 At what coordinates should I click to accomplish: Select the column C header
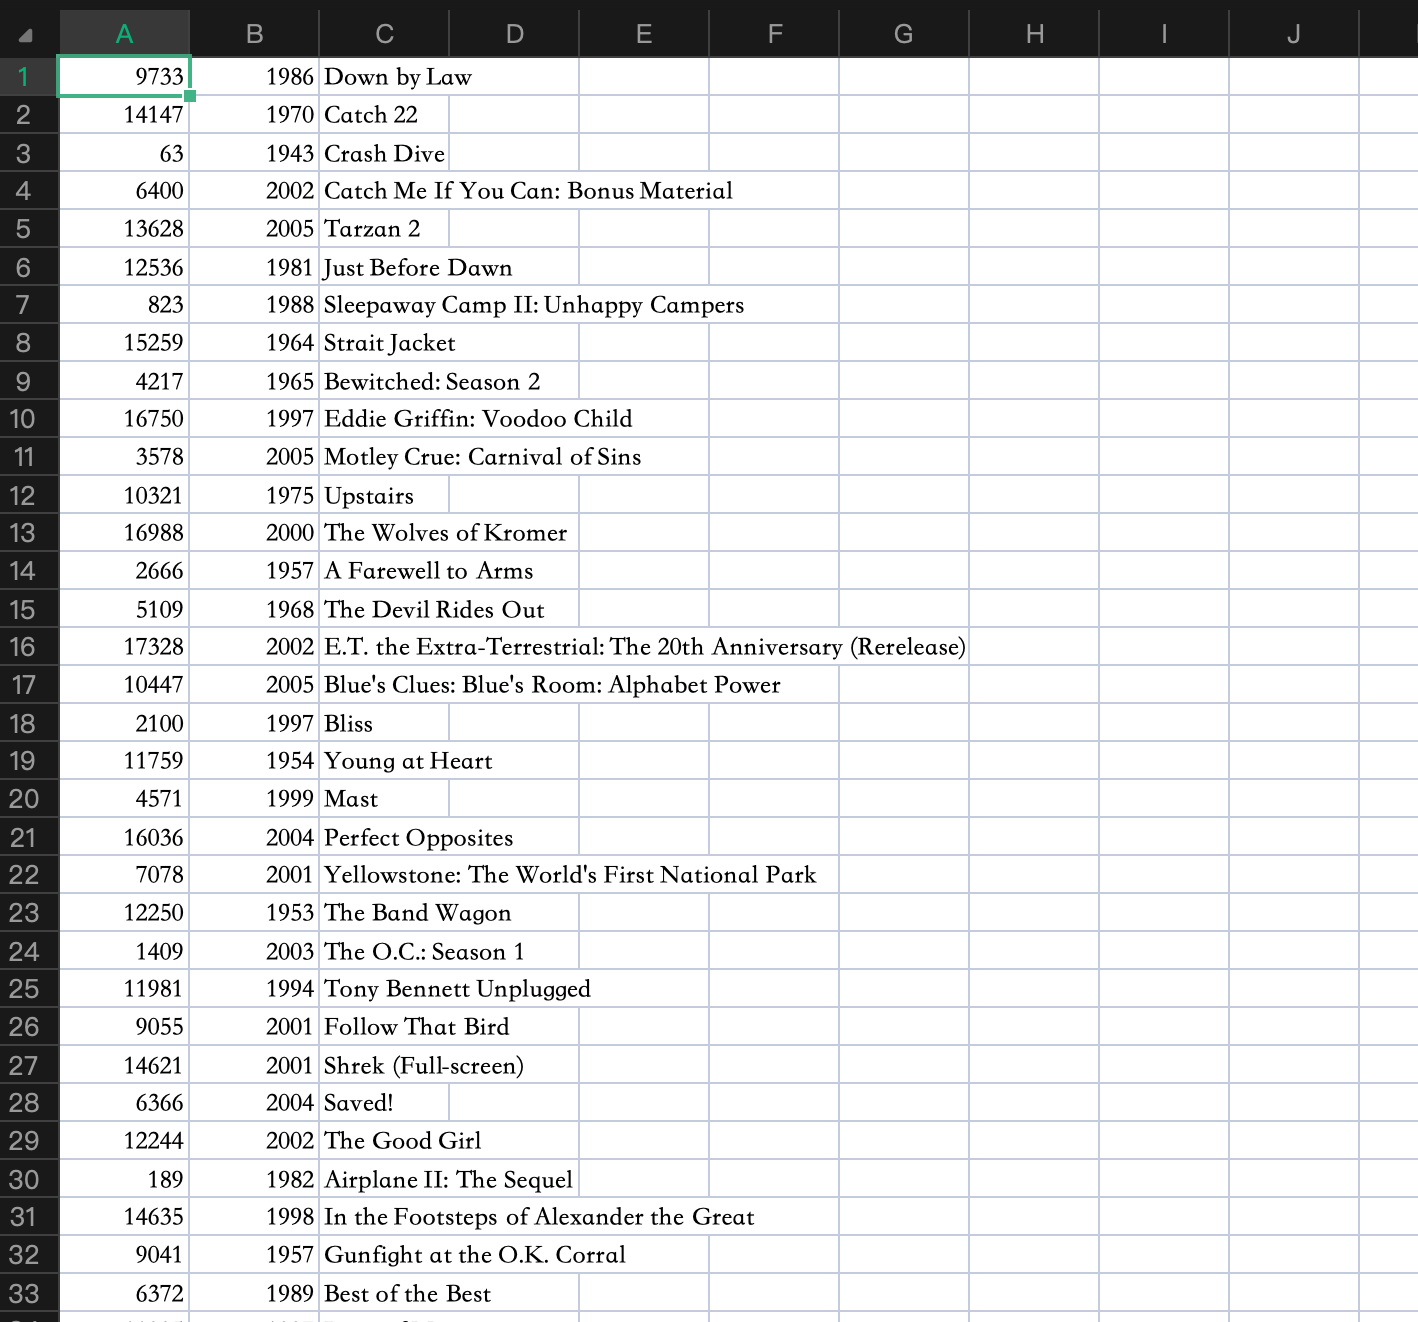384,34
